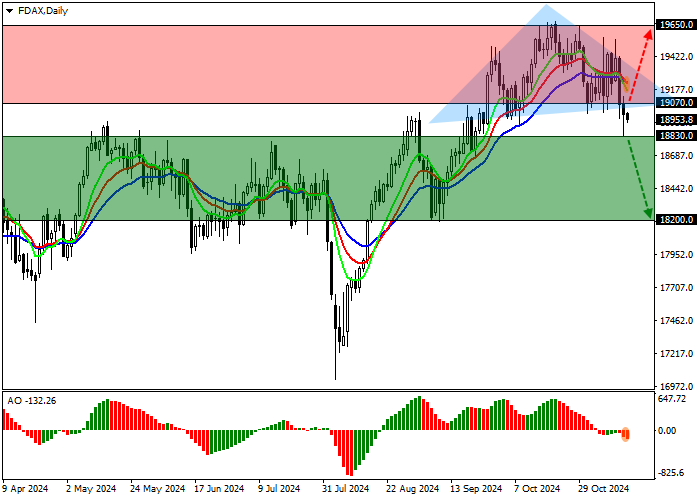The image size is (700, 500).
Task: Click the 18442.0 price axis value
Action: pos(676,189)
